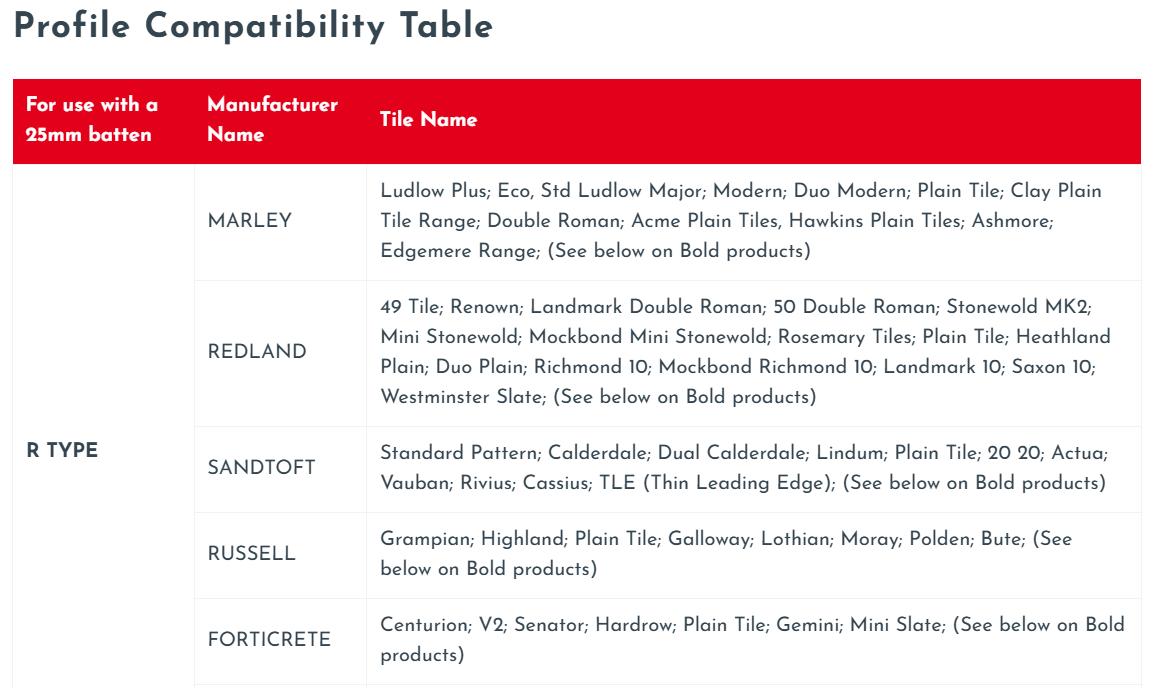
Task: Select the REDLAND manufacturer cell
Action: coord(257,351)
